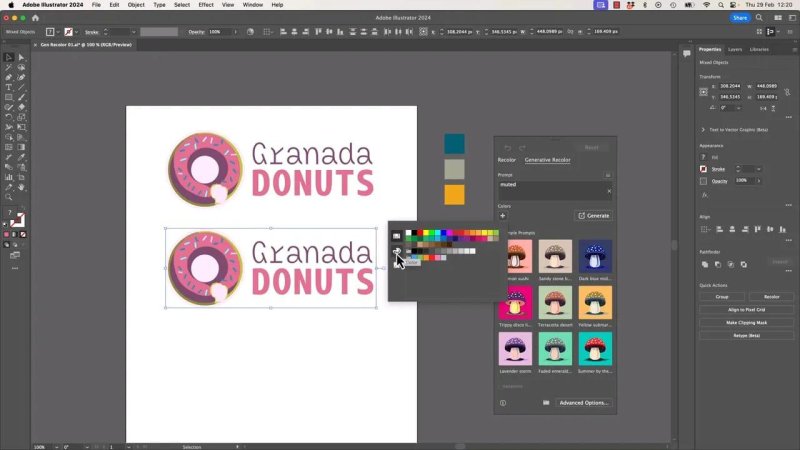Click the Pathfinder Unite icon
800x450 pixels.
coord(705,264)
